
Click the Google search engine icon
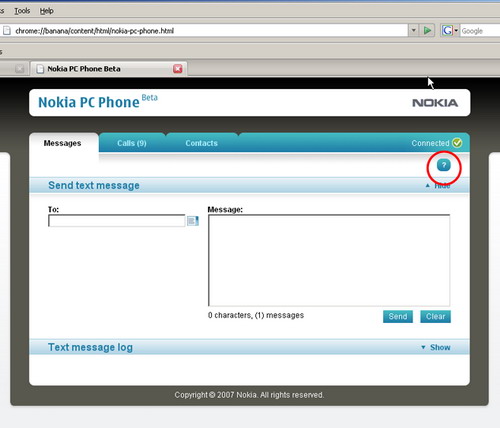point(447,31)
